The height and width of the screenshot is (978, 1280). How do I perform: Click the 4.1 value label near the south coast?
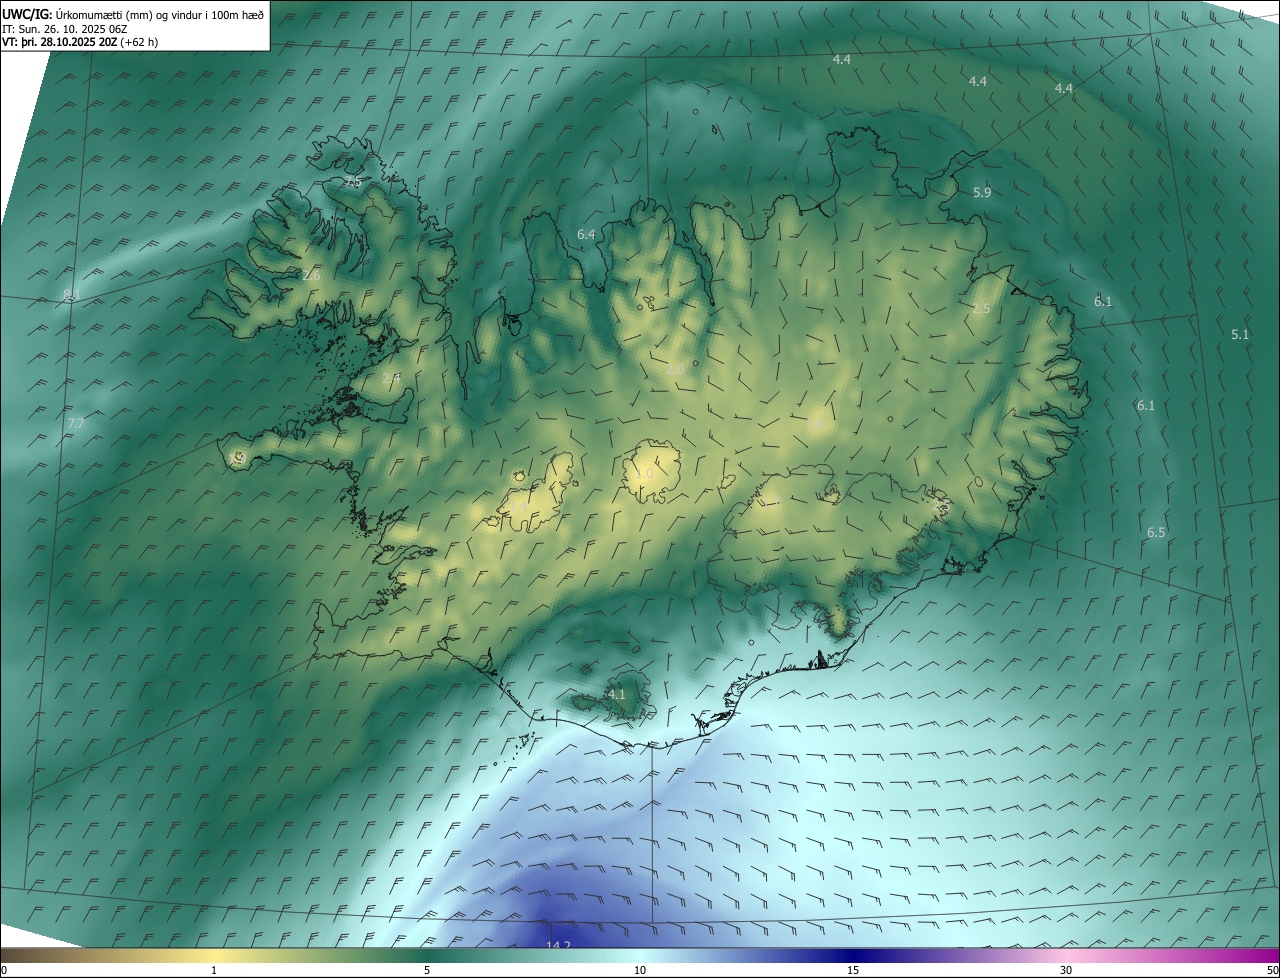coord(616,694)
